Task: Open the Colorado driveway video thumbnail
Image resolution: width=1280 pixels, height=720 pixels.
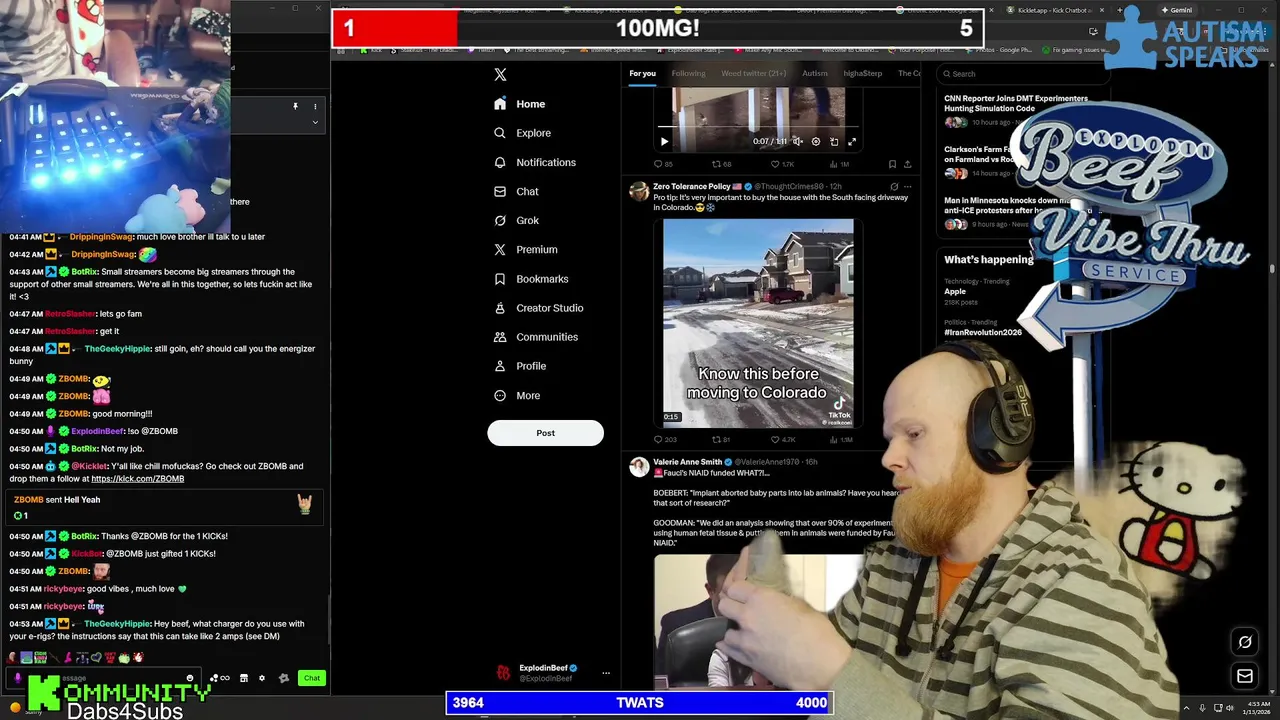Action: point(758,323)
